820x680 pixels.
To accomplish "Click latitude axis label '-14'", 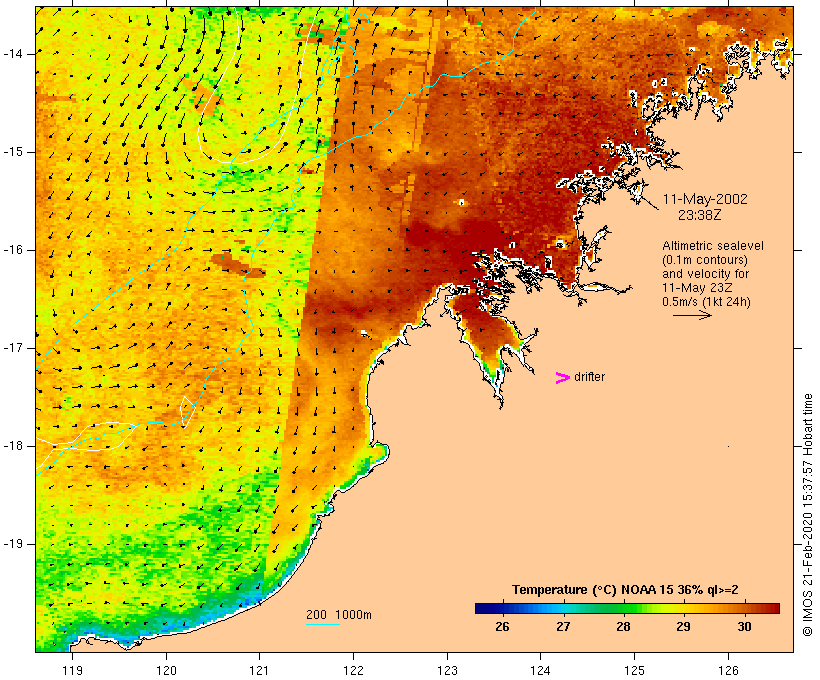I will tap(13, 54).
